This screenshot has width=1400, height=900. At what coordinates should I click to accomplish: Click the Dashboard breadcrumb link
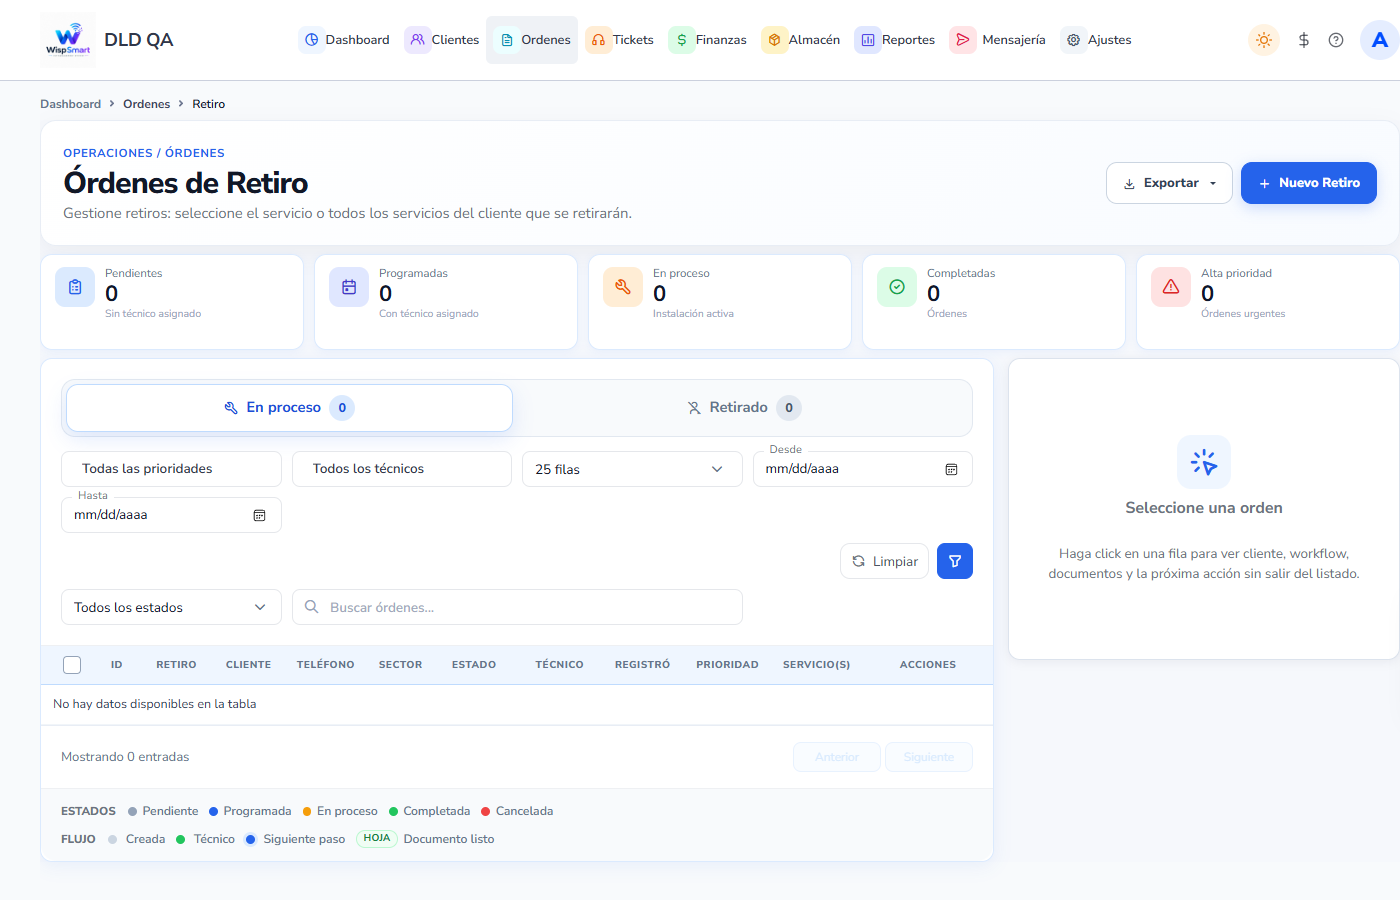(70, 104)
